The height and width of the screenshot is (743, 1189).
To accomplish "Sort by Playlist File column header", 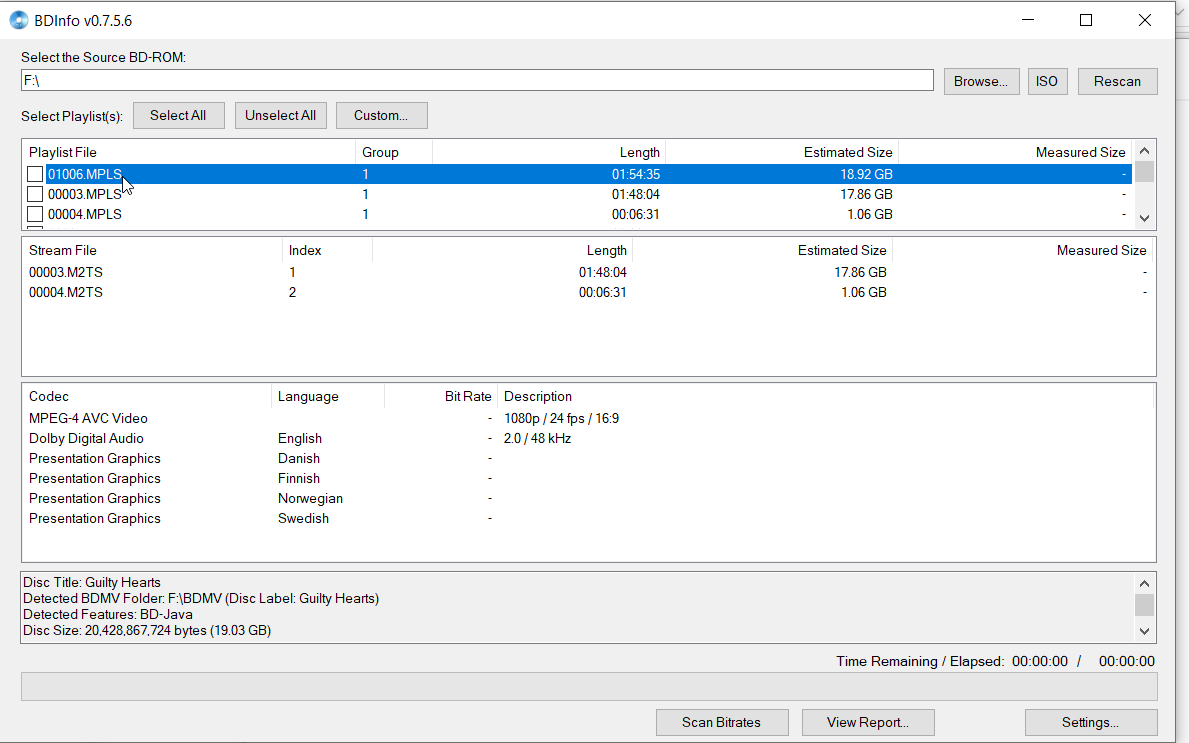I will 189,152.
